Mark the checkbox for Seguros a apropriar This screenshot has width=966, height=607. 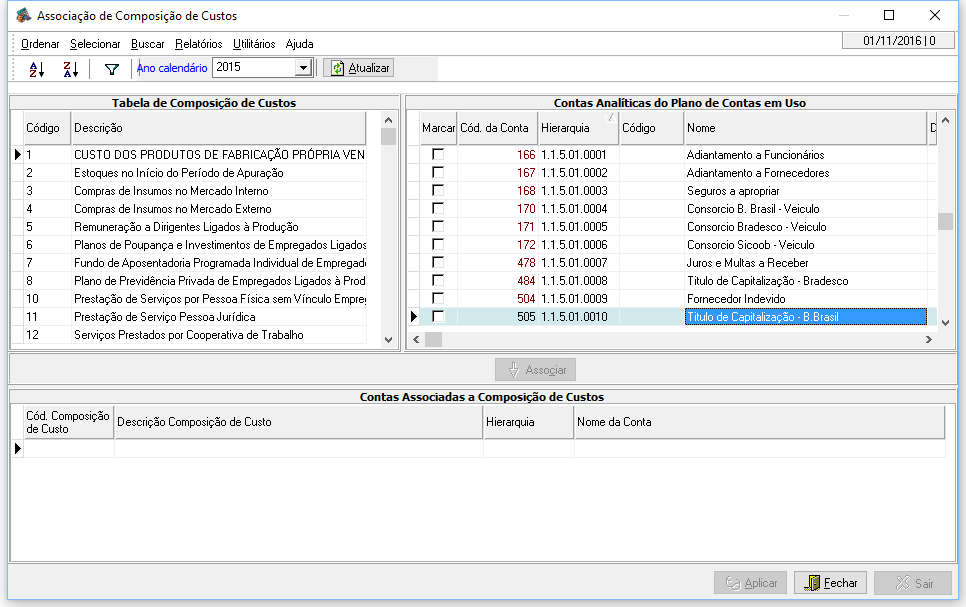[438, 191]
